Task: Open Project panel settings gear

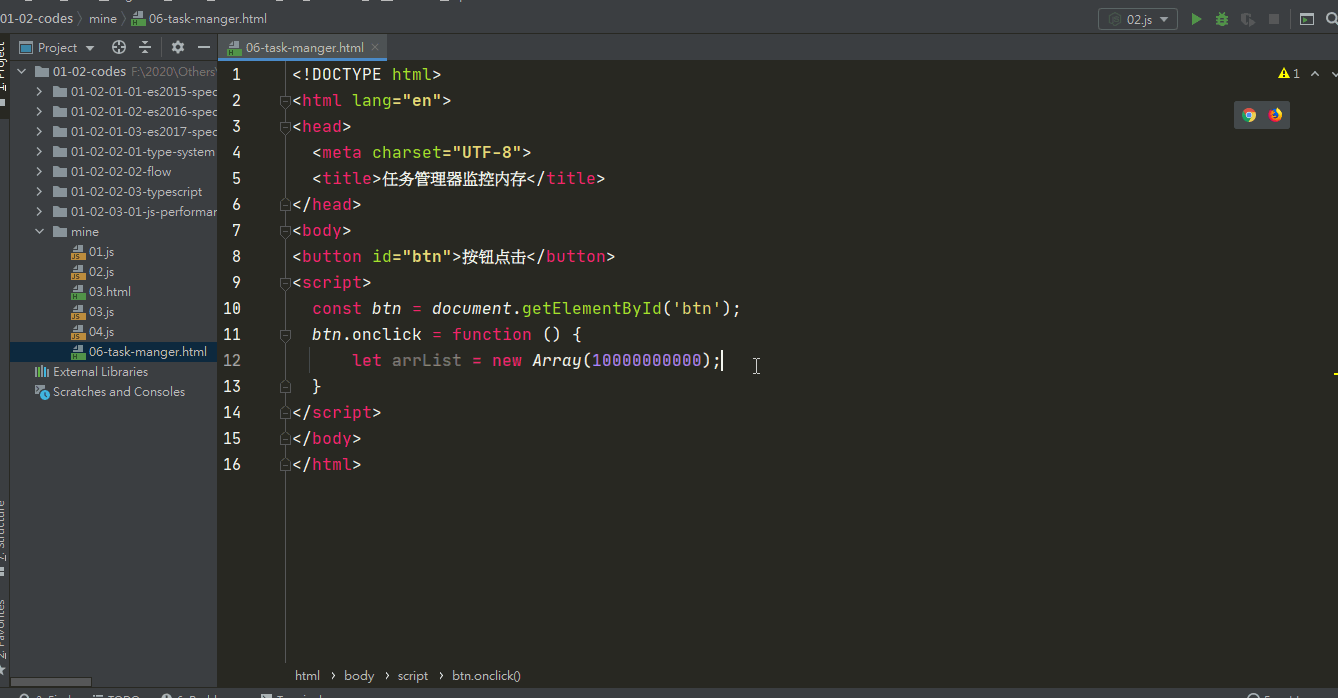Action: click(x=178, y=47)
